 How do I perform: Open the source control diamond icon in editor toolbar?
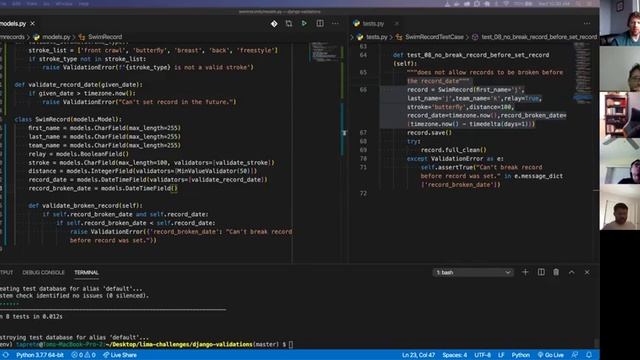coord(274,24)
